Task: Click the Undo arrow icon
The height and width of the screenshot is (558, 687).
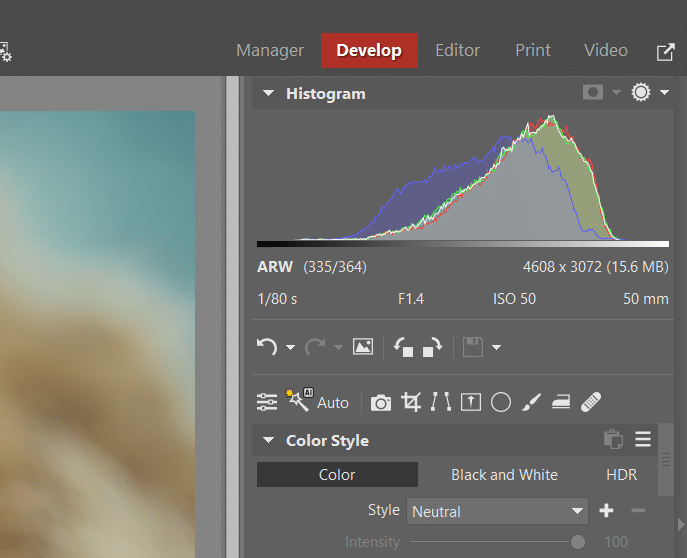Action: coord(267,347)
